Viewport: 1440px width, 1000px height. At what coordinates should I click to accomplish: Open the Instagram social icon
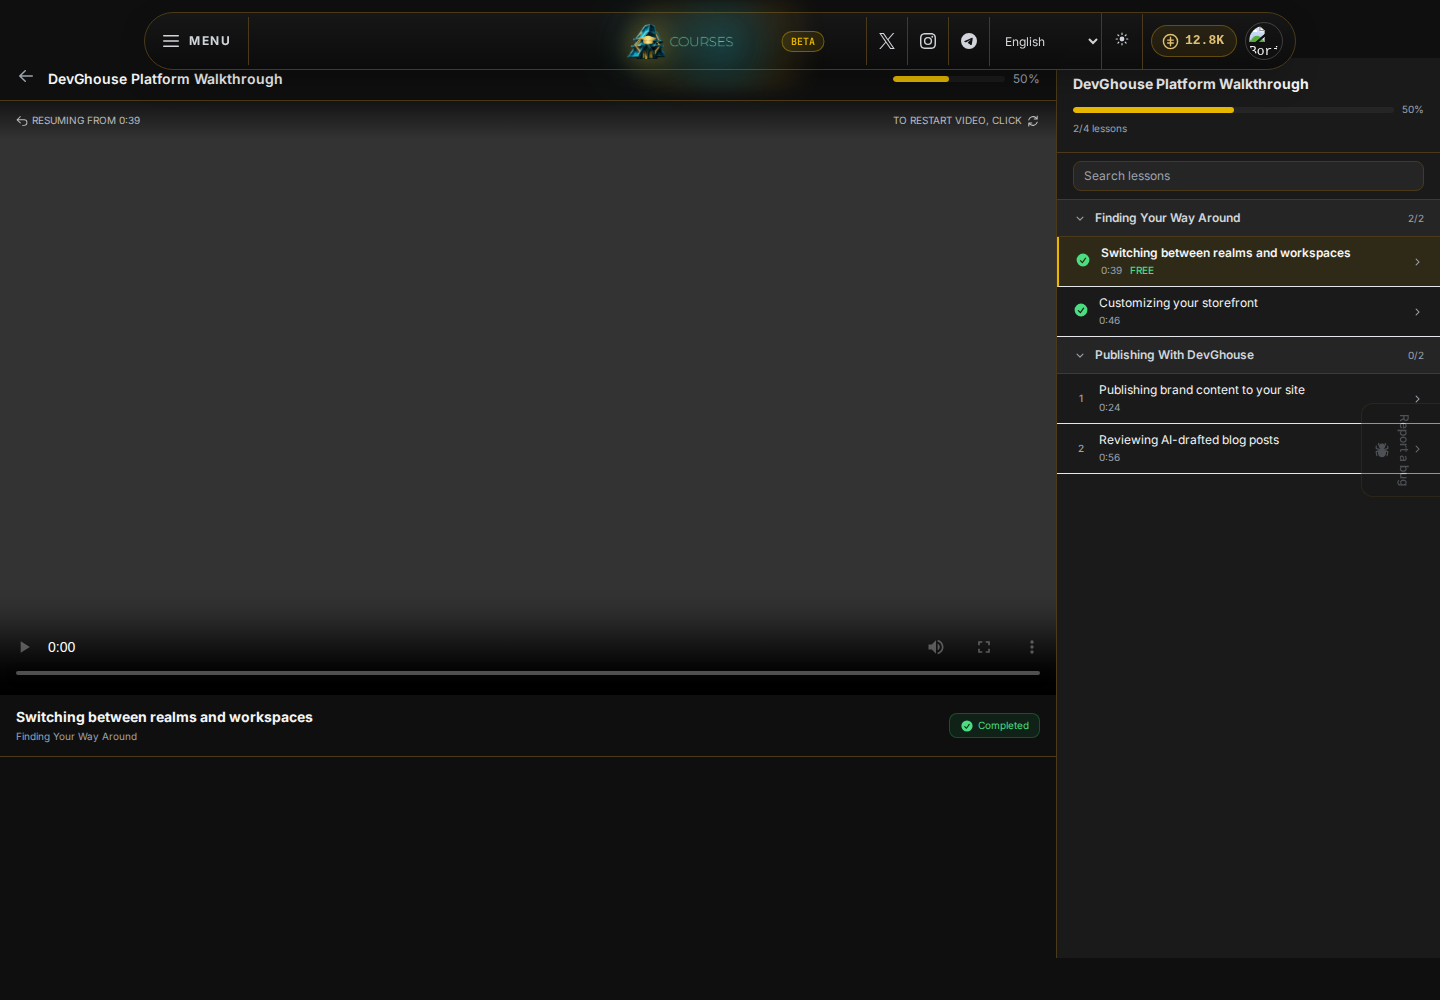[x=928, y=41]
